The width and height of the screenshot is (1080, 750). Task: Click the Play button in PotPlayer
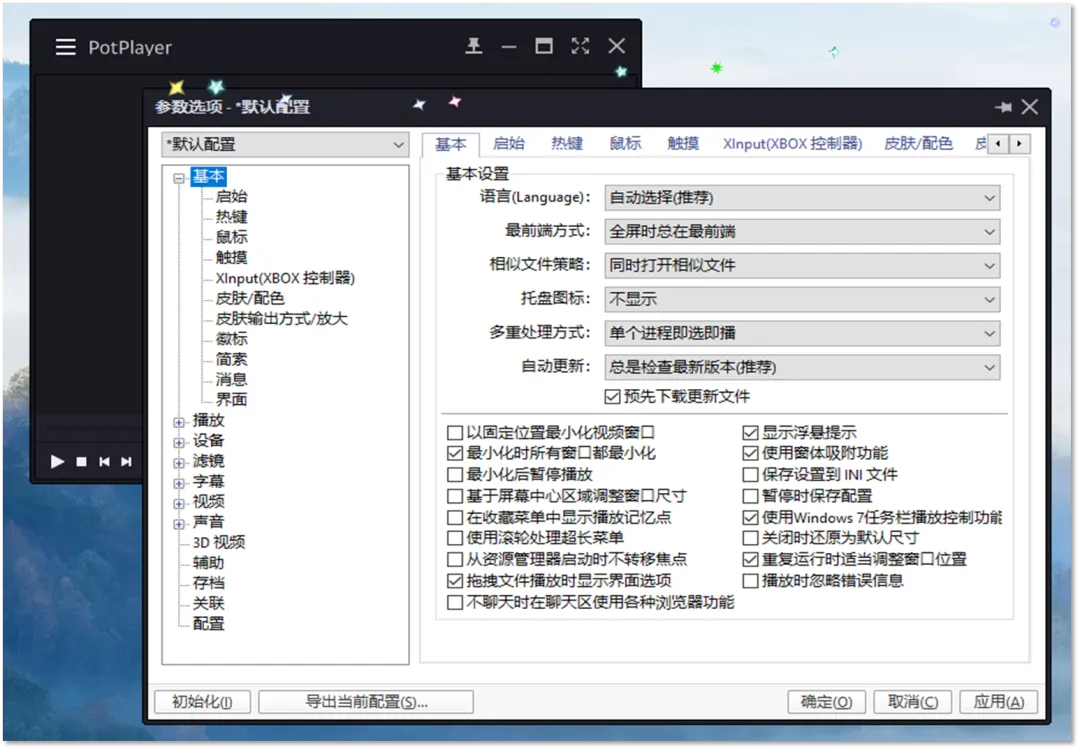tap(57, 461)
